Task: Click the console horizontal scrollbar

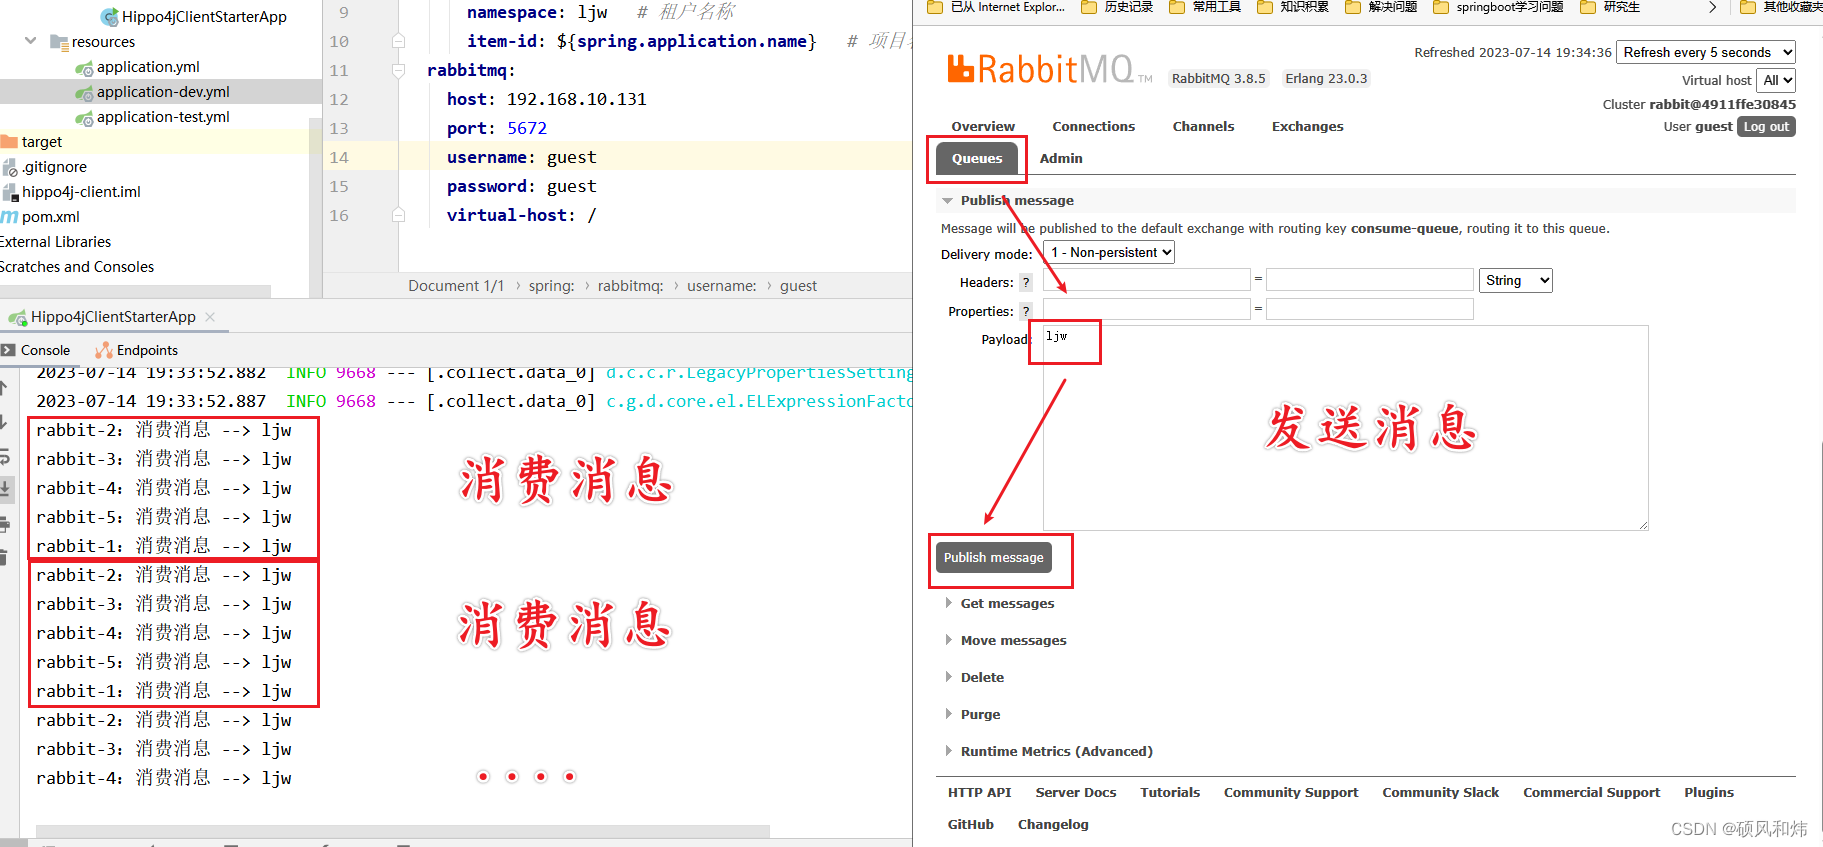Action: point(403,831)
